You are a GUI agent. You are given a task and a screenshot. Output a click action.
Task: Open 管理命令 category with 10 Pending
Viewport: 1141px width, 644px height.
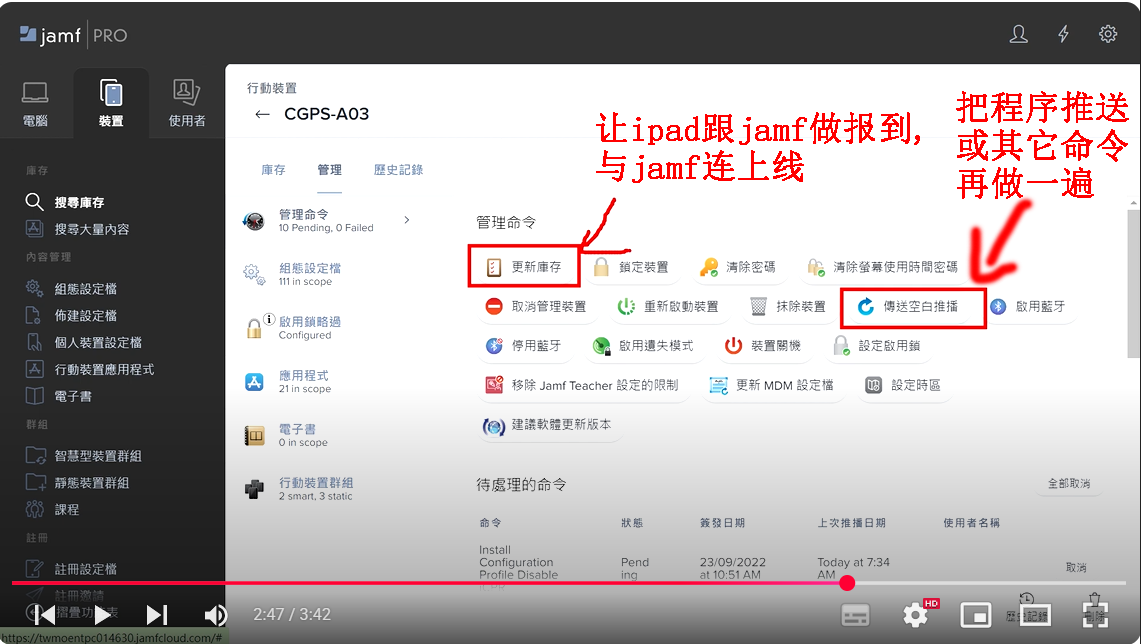[x=327, y=220]
